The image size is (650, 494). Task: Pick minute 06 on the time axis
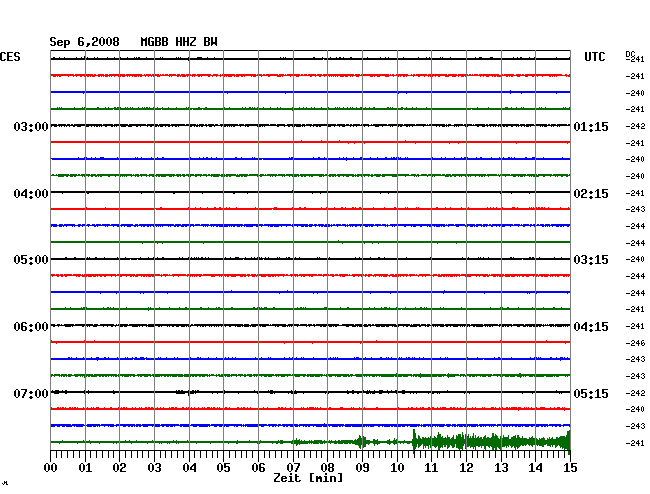click(x=258, y=468)
